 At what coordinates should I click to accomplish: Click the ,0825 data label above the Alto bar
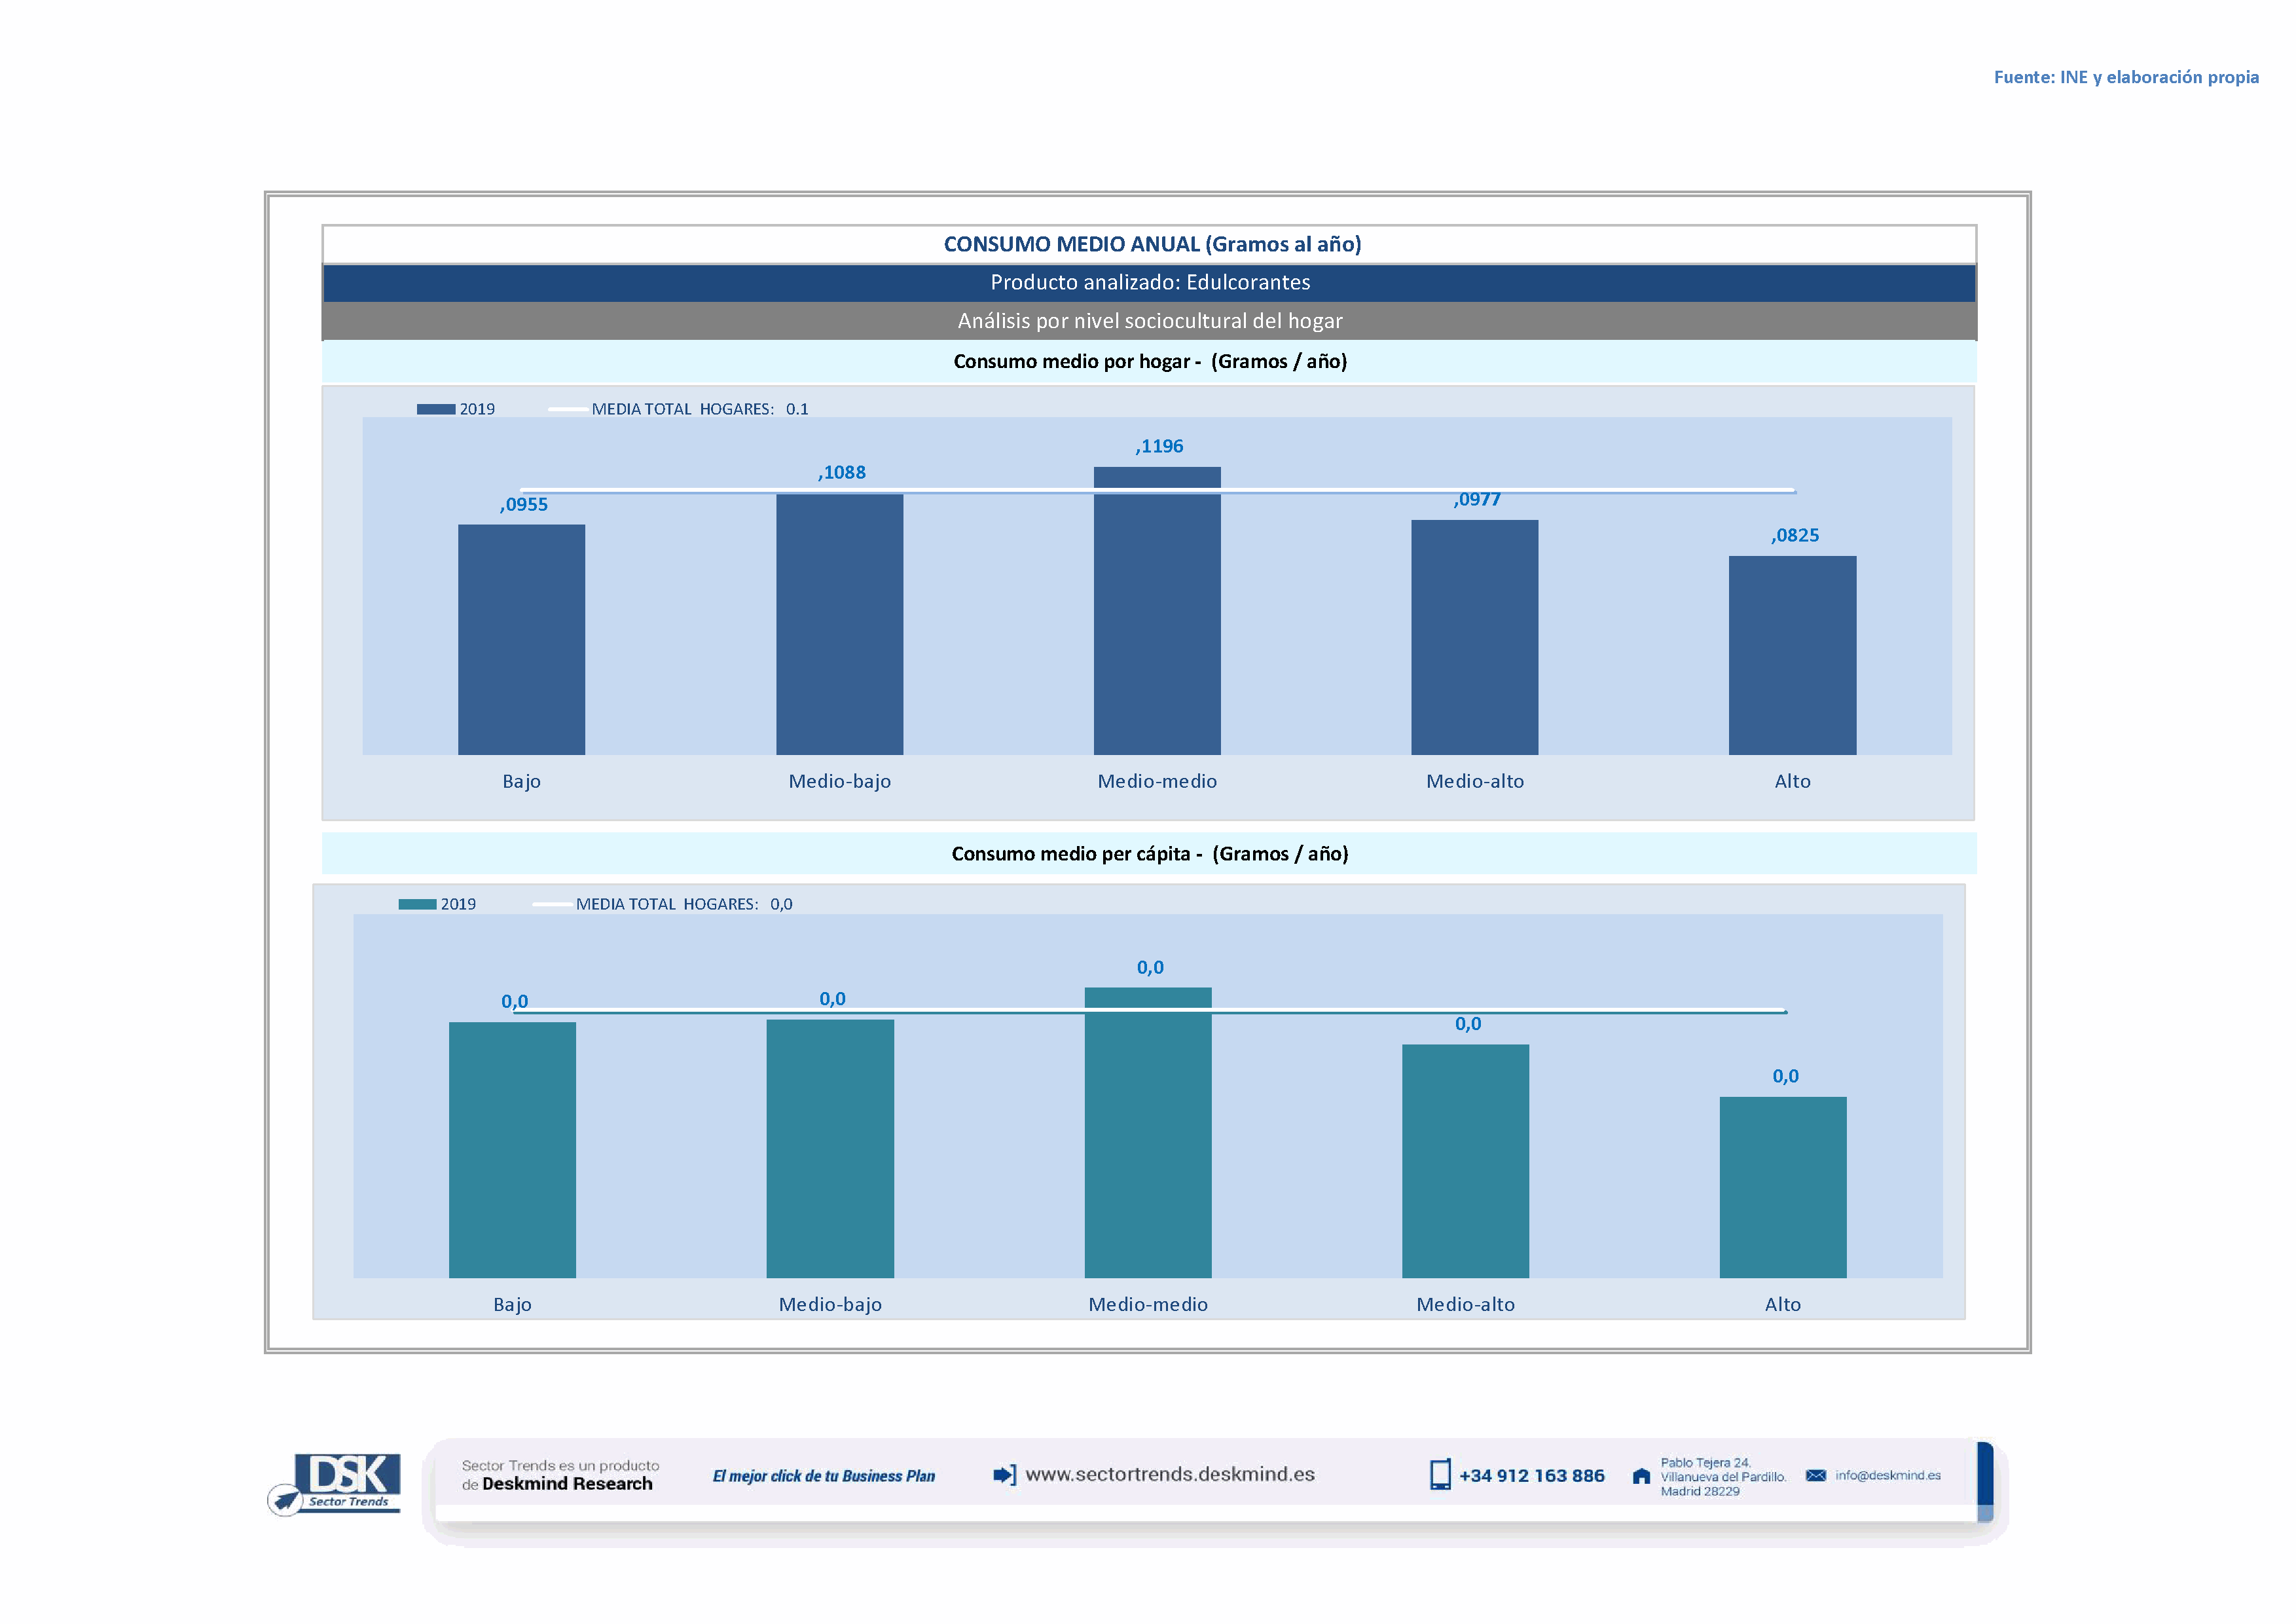point(1795,535)
